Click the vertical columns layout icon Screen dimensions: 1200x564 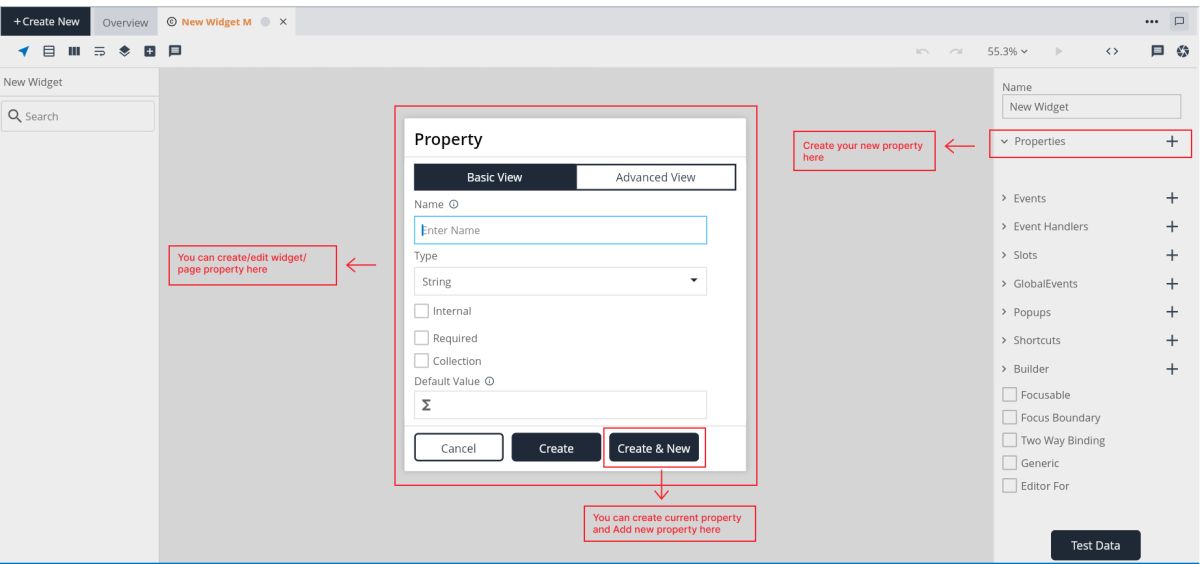[74, 51]
